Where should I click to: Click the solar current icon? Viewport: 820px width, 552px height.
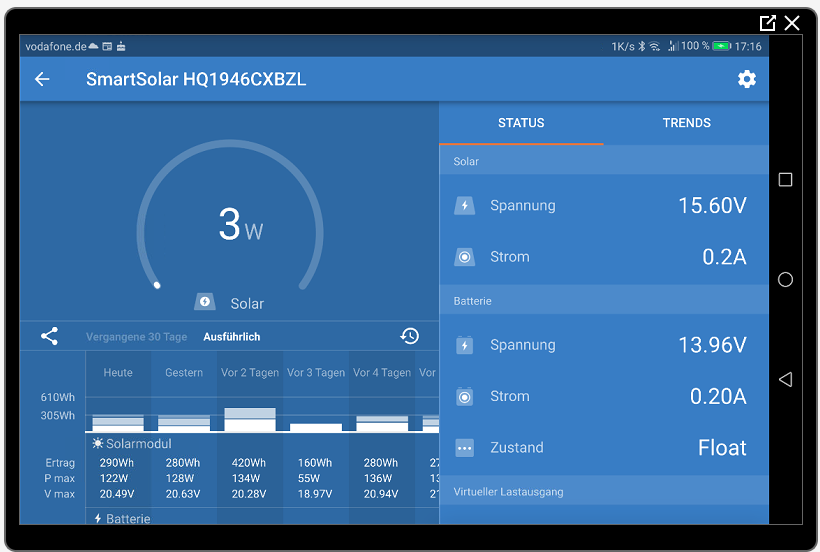(x=464, y=257)
